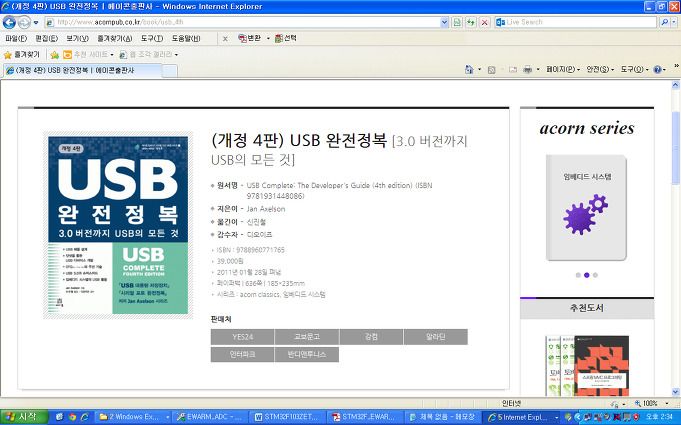Open the 안전(S) command bar menu

point(600,69)
